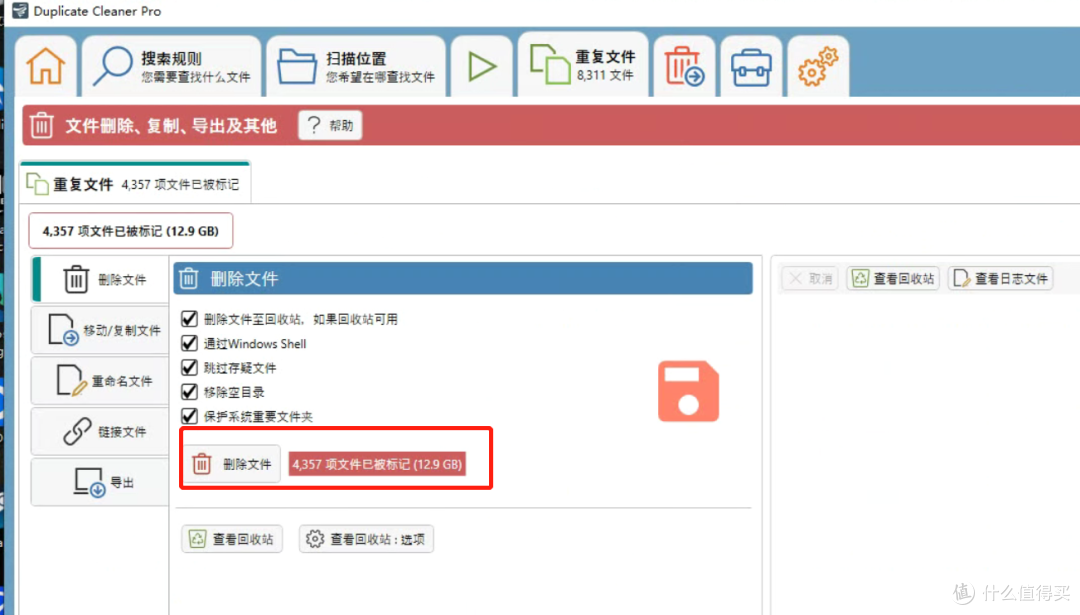Click the 4,357 项文件已被标记 (12.9 GB) summary box
The image size is (1080, 615).
coord(131,231)
